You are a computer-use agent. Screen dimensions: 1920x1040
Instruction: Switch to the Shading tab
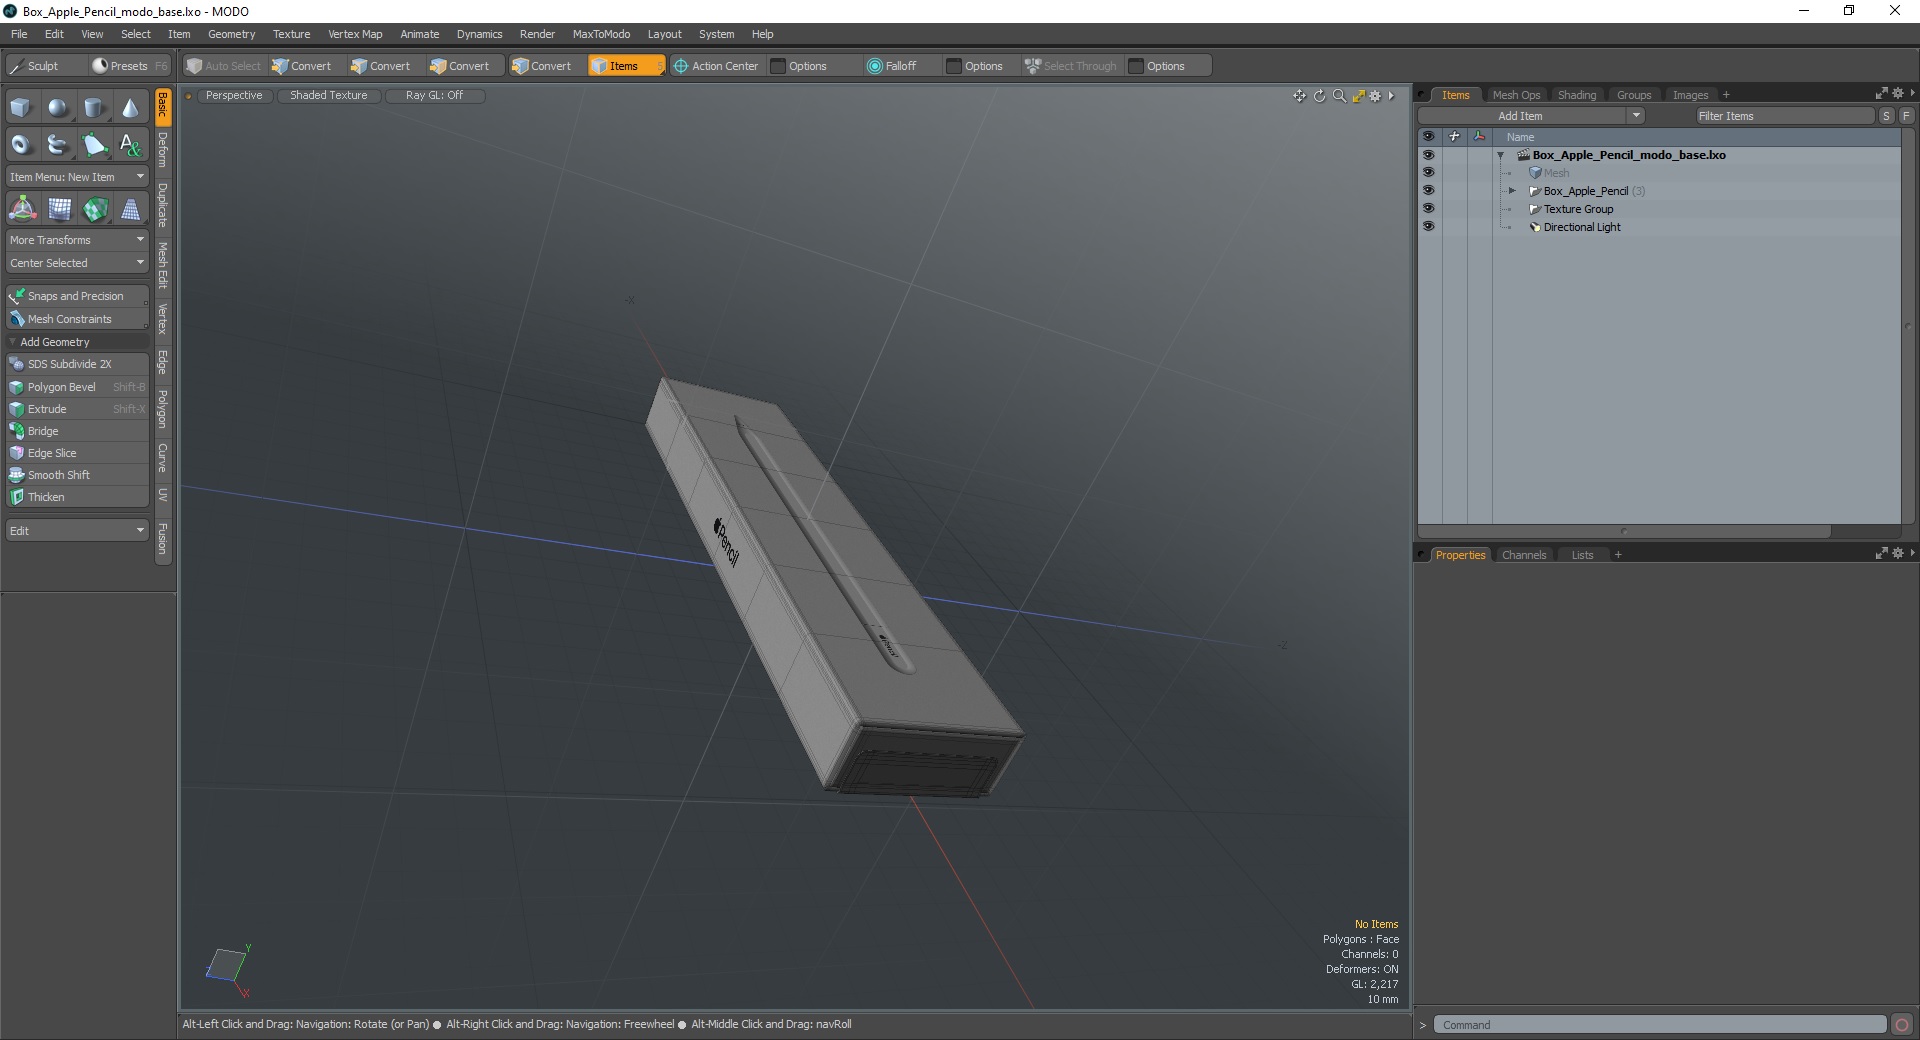coord(1577,95)
